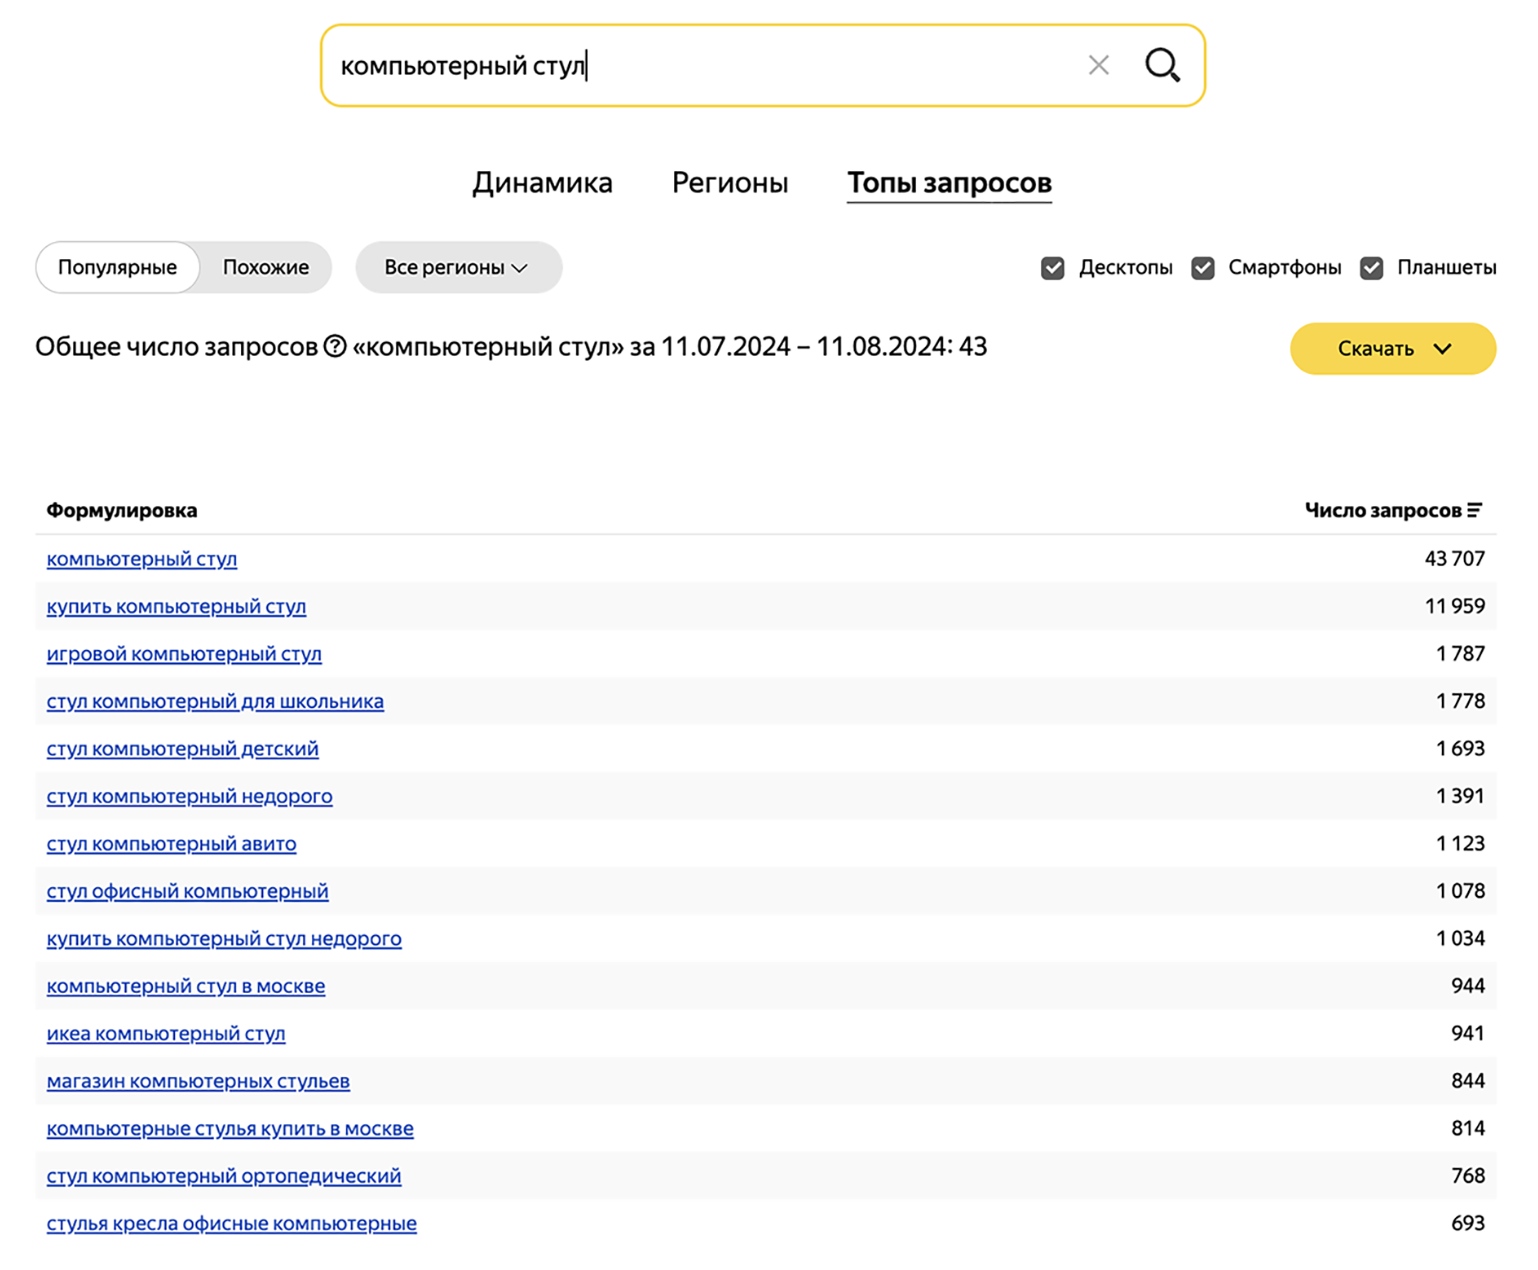
Task: Uncheck the Смартфоны checkbox
Action: tap(1202, 268)
